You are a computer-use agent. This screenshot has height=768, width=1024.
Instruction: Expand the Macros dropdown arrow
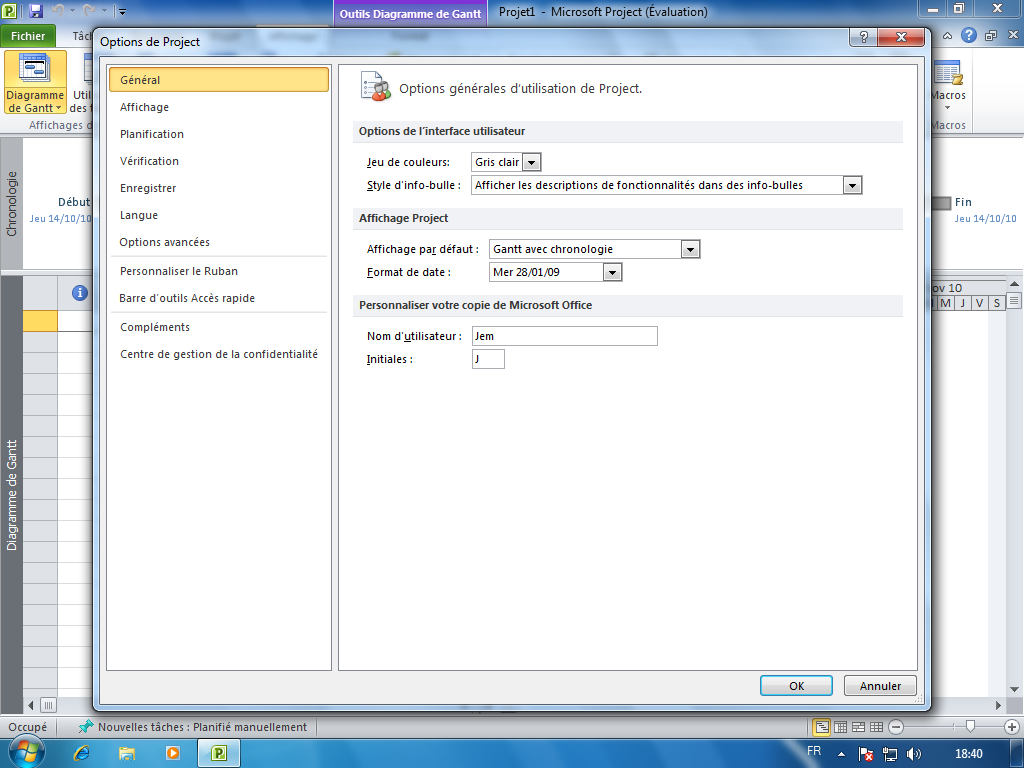948,108
